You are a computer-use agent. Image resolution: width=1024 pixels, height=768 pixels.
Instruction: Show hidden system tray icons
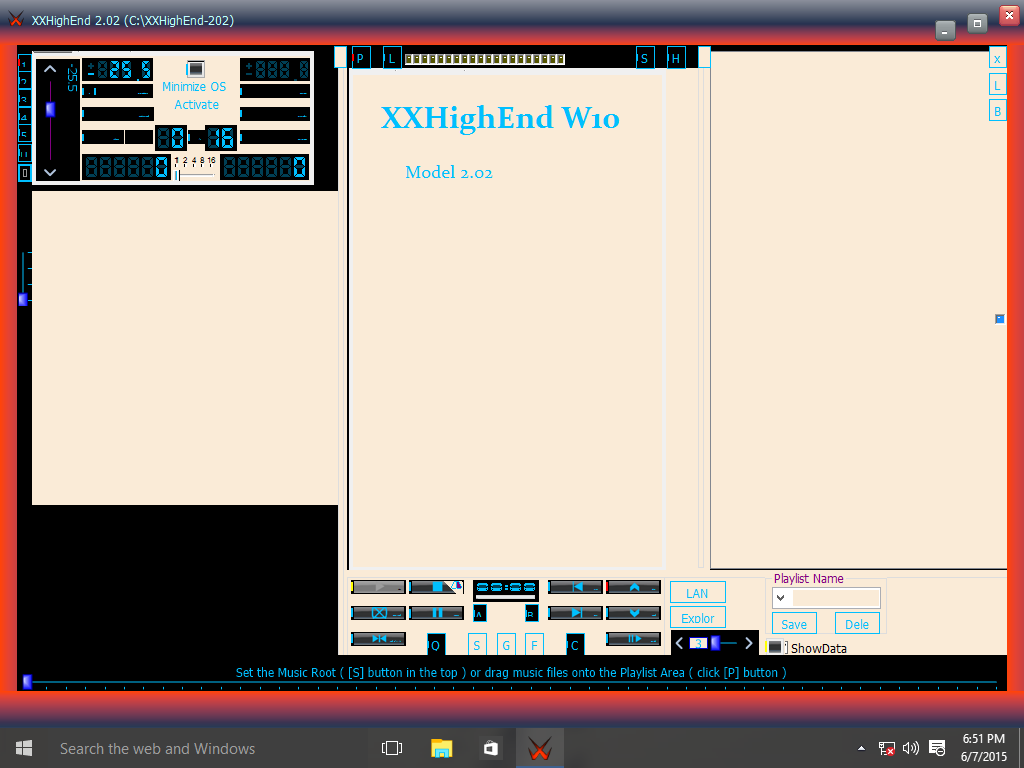point(861,748)
